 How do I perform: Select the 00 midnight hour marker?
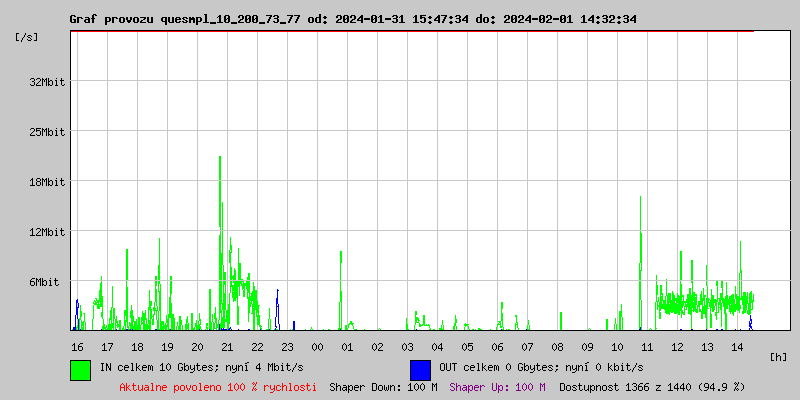(x=317, y=346)
